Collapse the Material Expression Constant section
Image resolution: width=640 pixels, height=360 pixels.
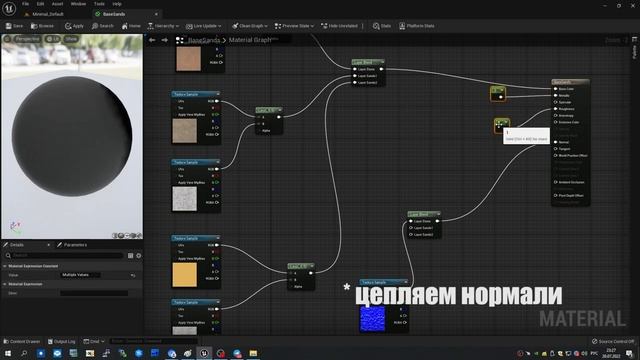[x=5, y=266]
